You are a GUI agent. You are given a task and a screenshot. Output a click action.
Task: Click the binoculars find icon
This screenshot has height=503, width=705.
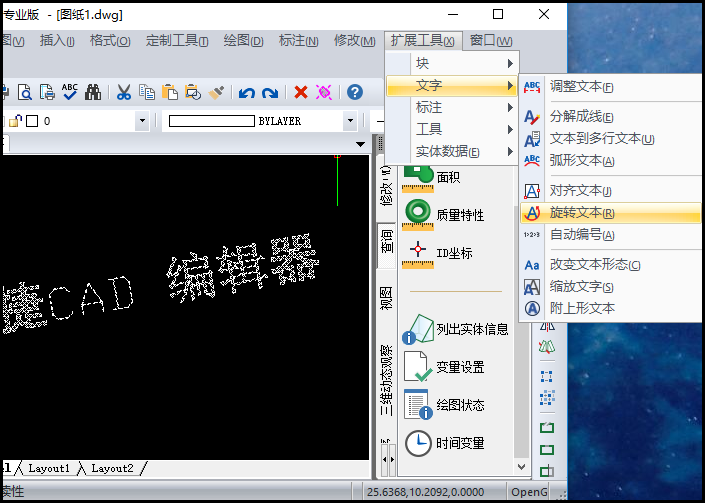click(93, 92)
